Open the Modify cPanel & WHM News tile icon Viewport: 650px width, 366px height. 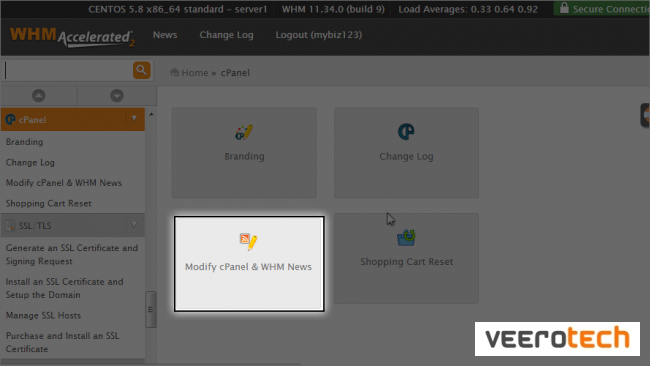click(248, 242)
